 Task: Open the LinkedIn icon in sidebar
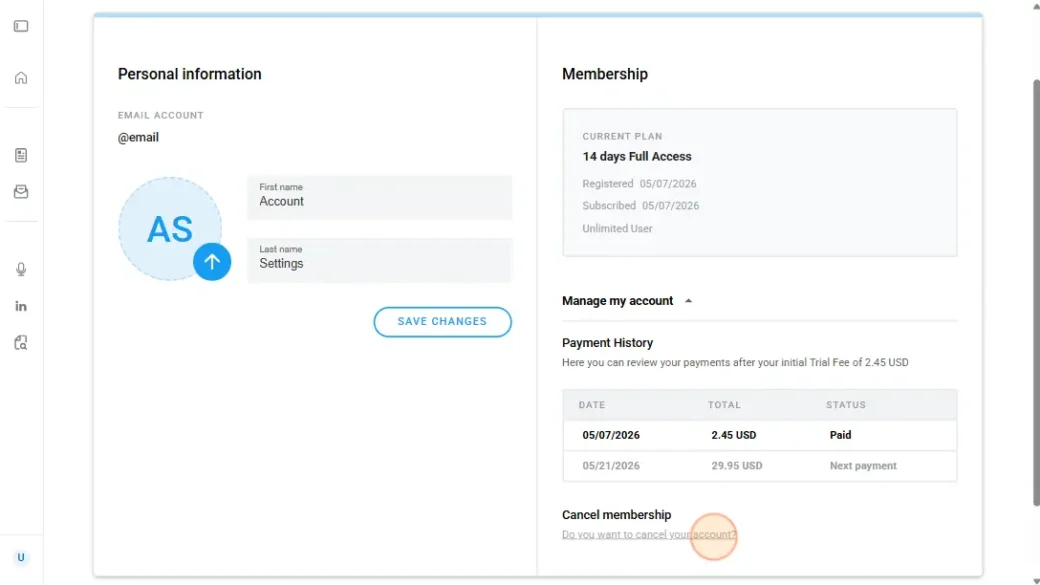click(x=21, y=306)
